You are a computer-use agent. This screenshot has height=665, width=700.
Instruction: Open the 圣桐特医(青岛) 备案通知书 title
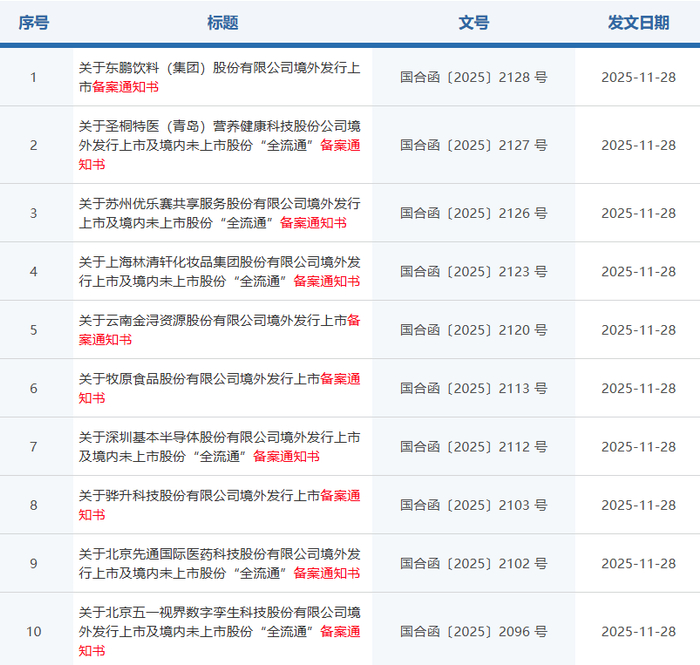(219, 145)
